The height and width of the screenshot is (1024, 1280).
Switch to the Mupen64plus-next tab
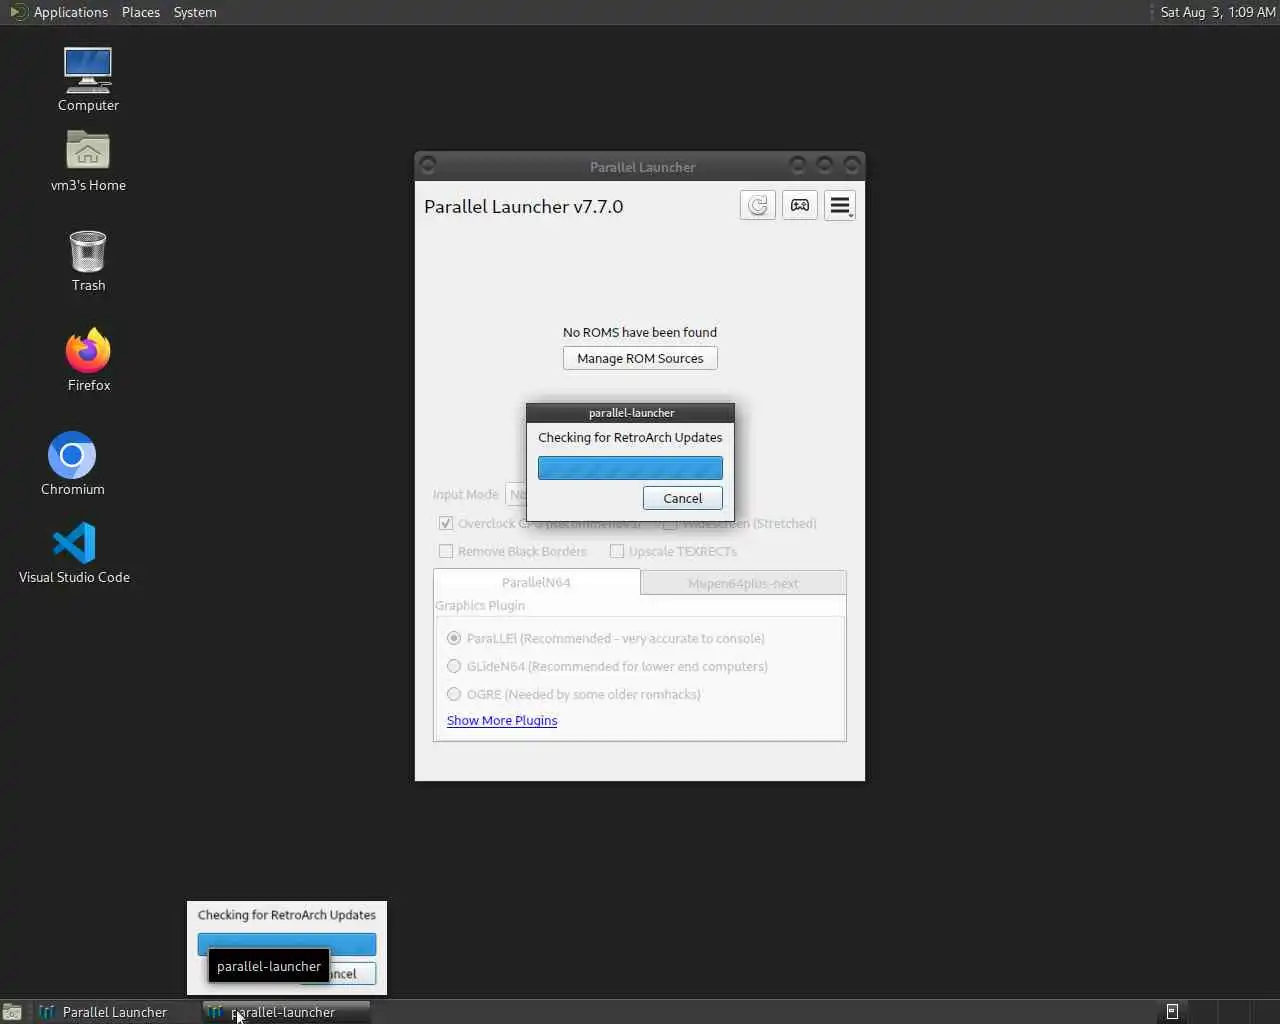(743, 583)
